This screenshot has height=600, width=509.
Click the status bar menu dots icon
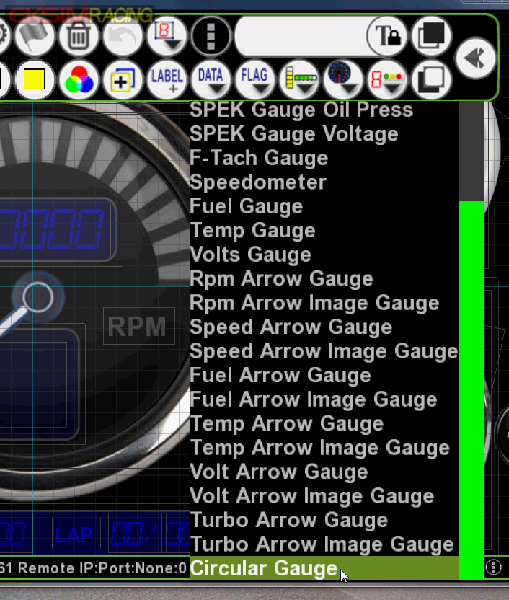493,567
